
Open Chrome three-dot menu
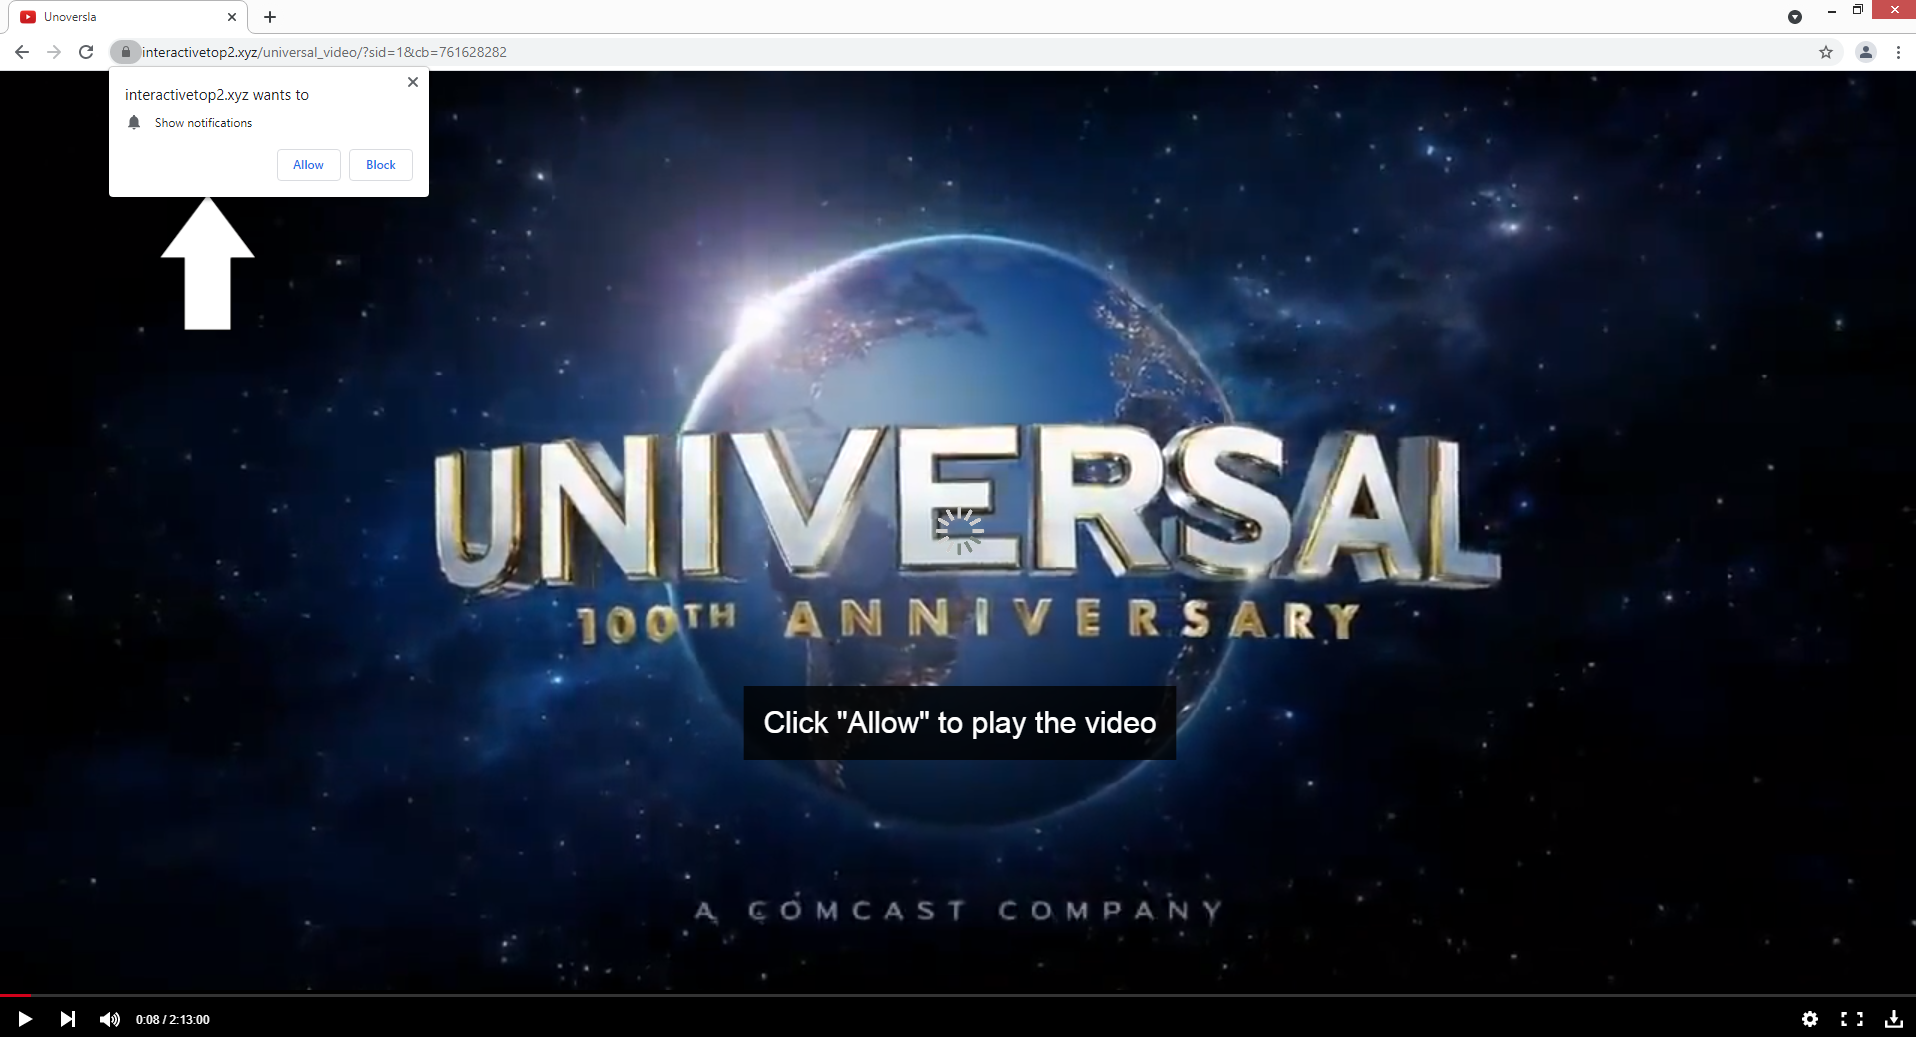coord(1898,52)
